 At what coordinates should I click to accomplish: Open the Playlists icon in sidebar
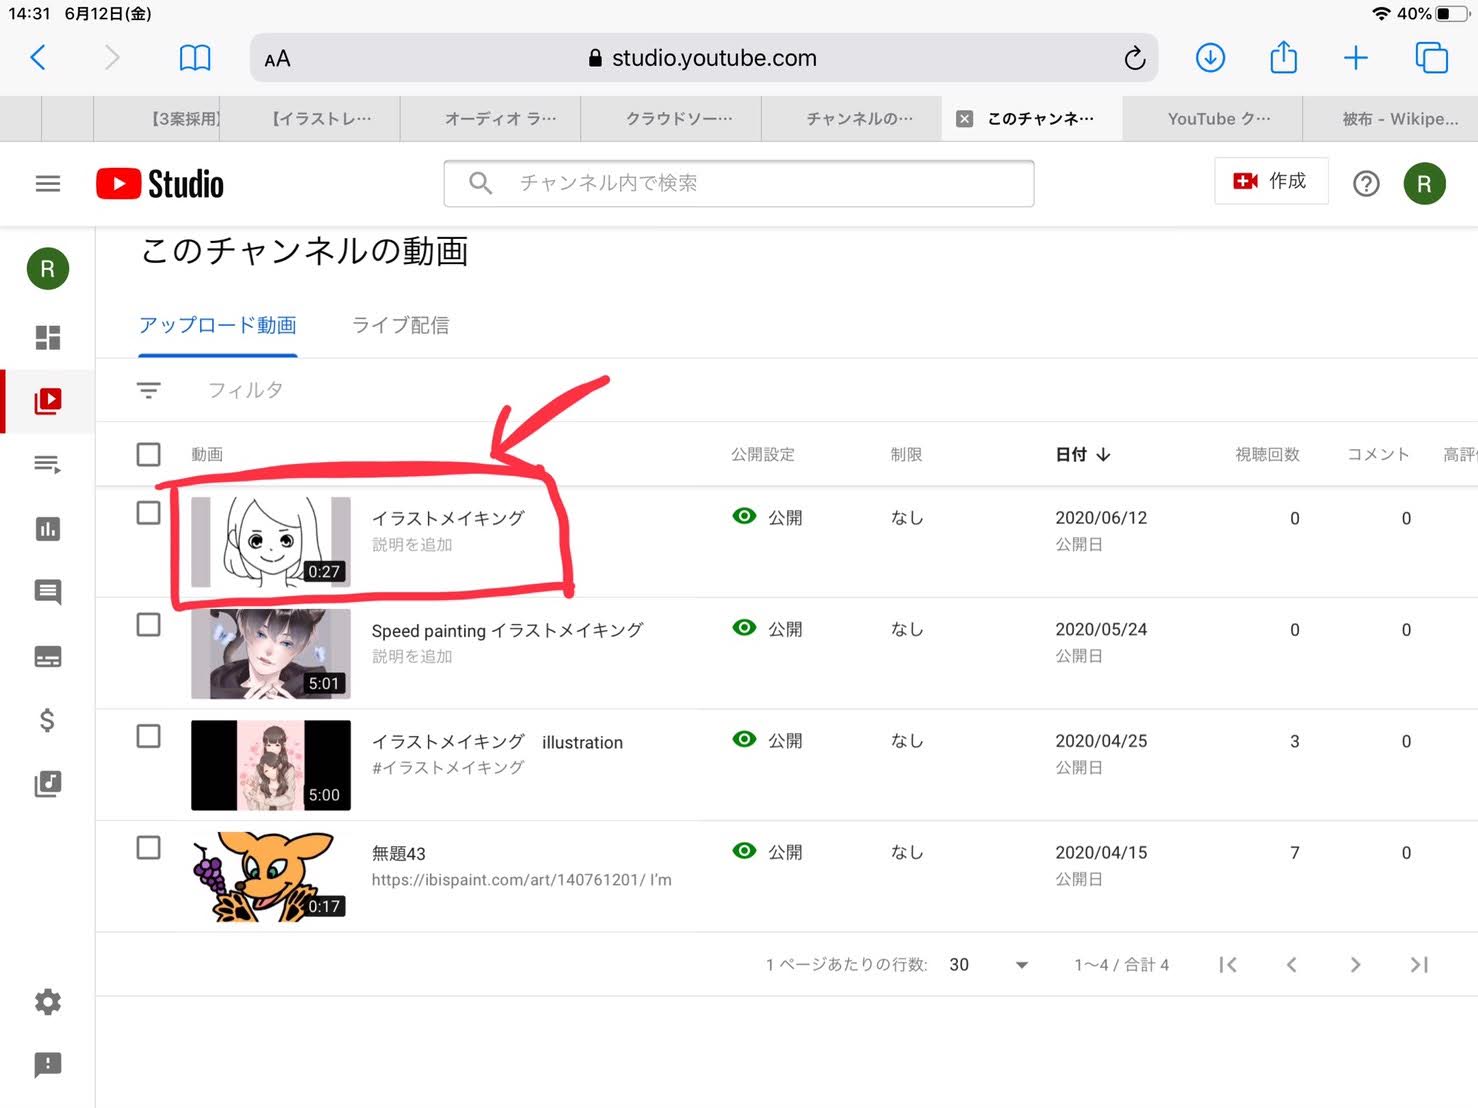47,464
